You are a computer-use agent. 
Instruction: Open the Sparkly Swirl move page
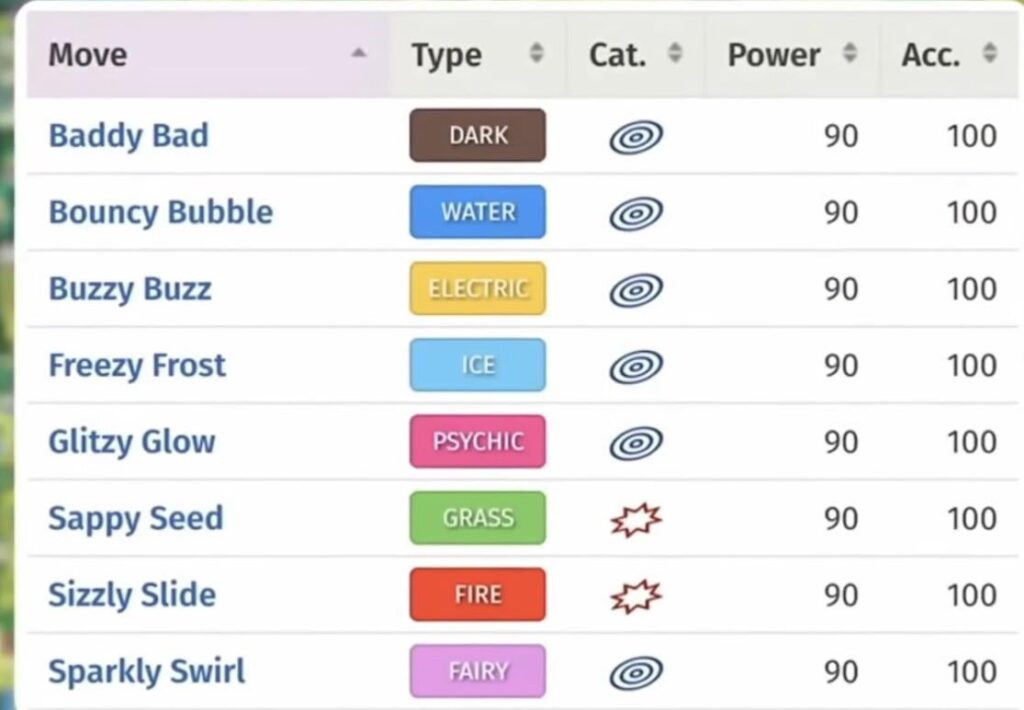[146, 671]
